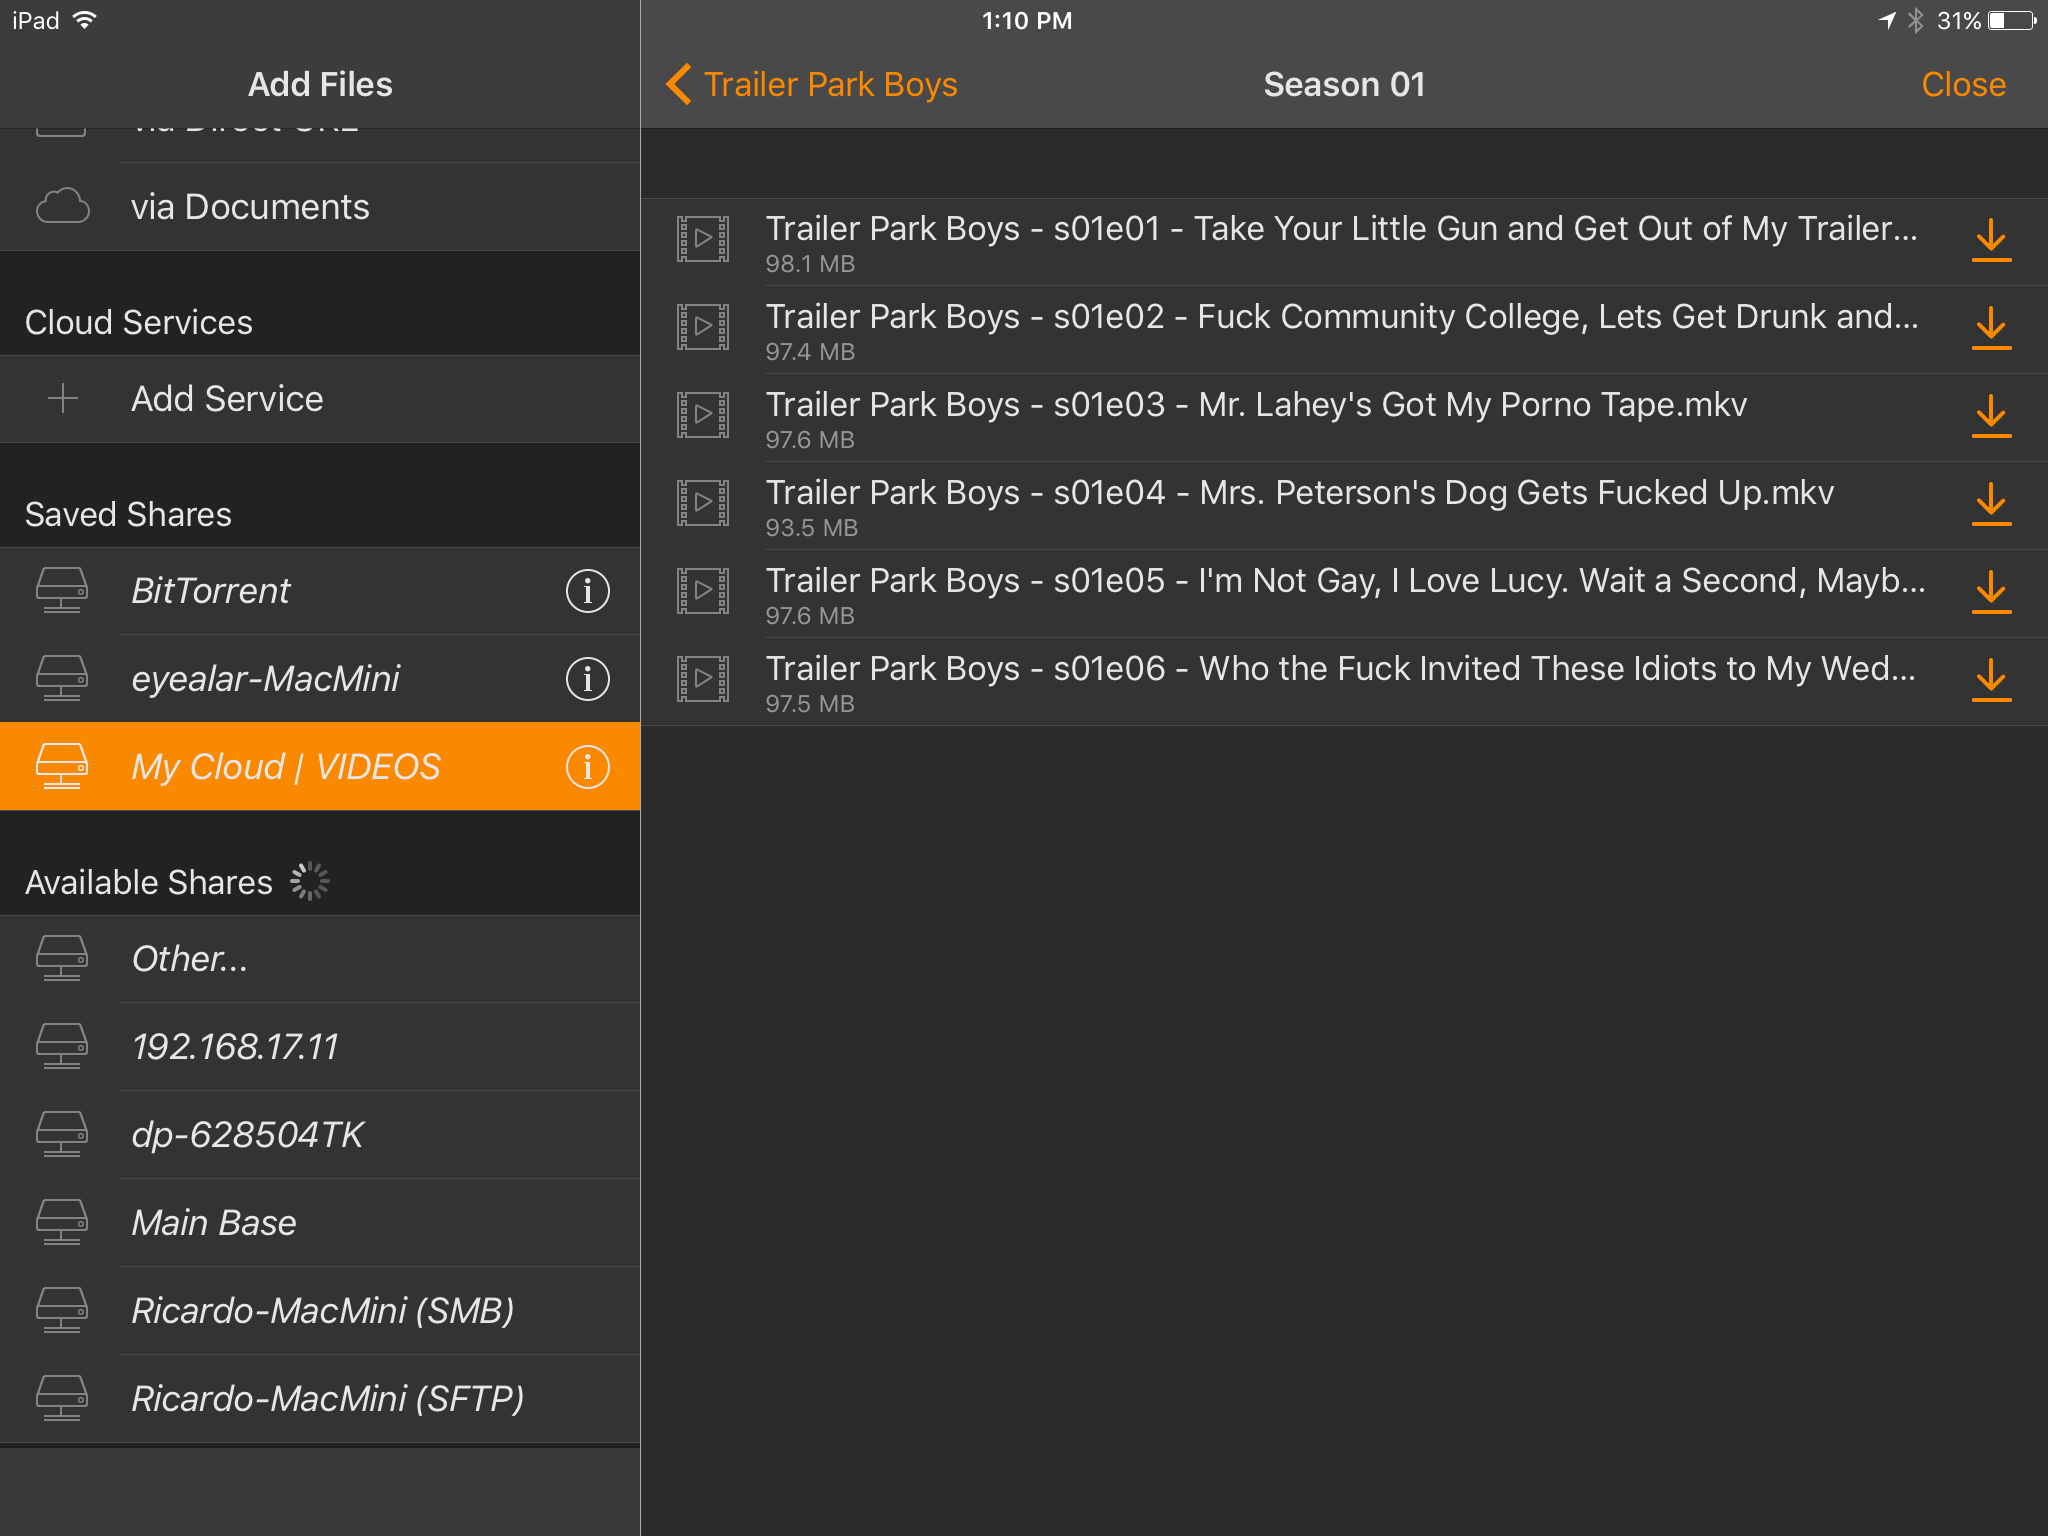Tap the video thumbnail icon for s01e03
The width and height of the screenshot is (2048, 1536).
703,415
